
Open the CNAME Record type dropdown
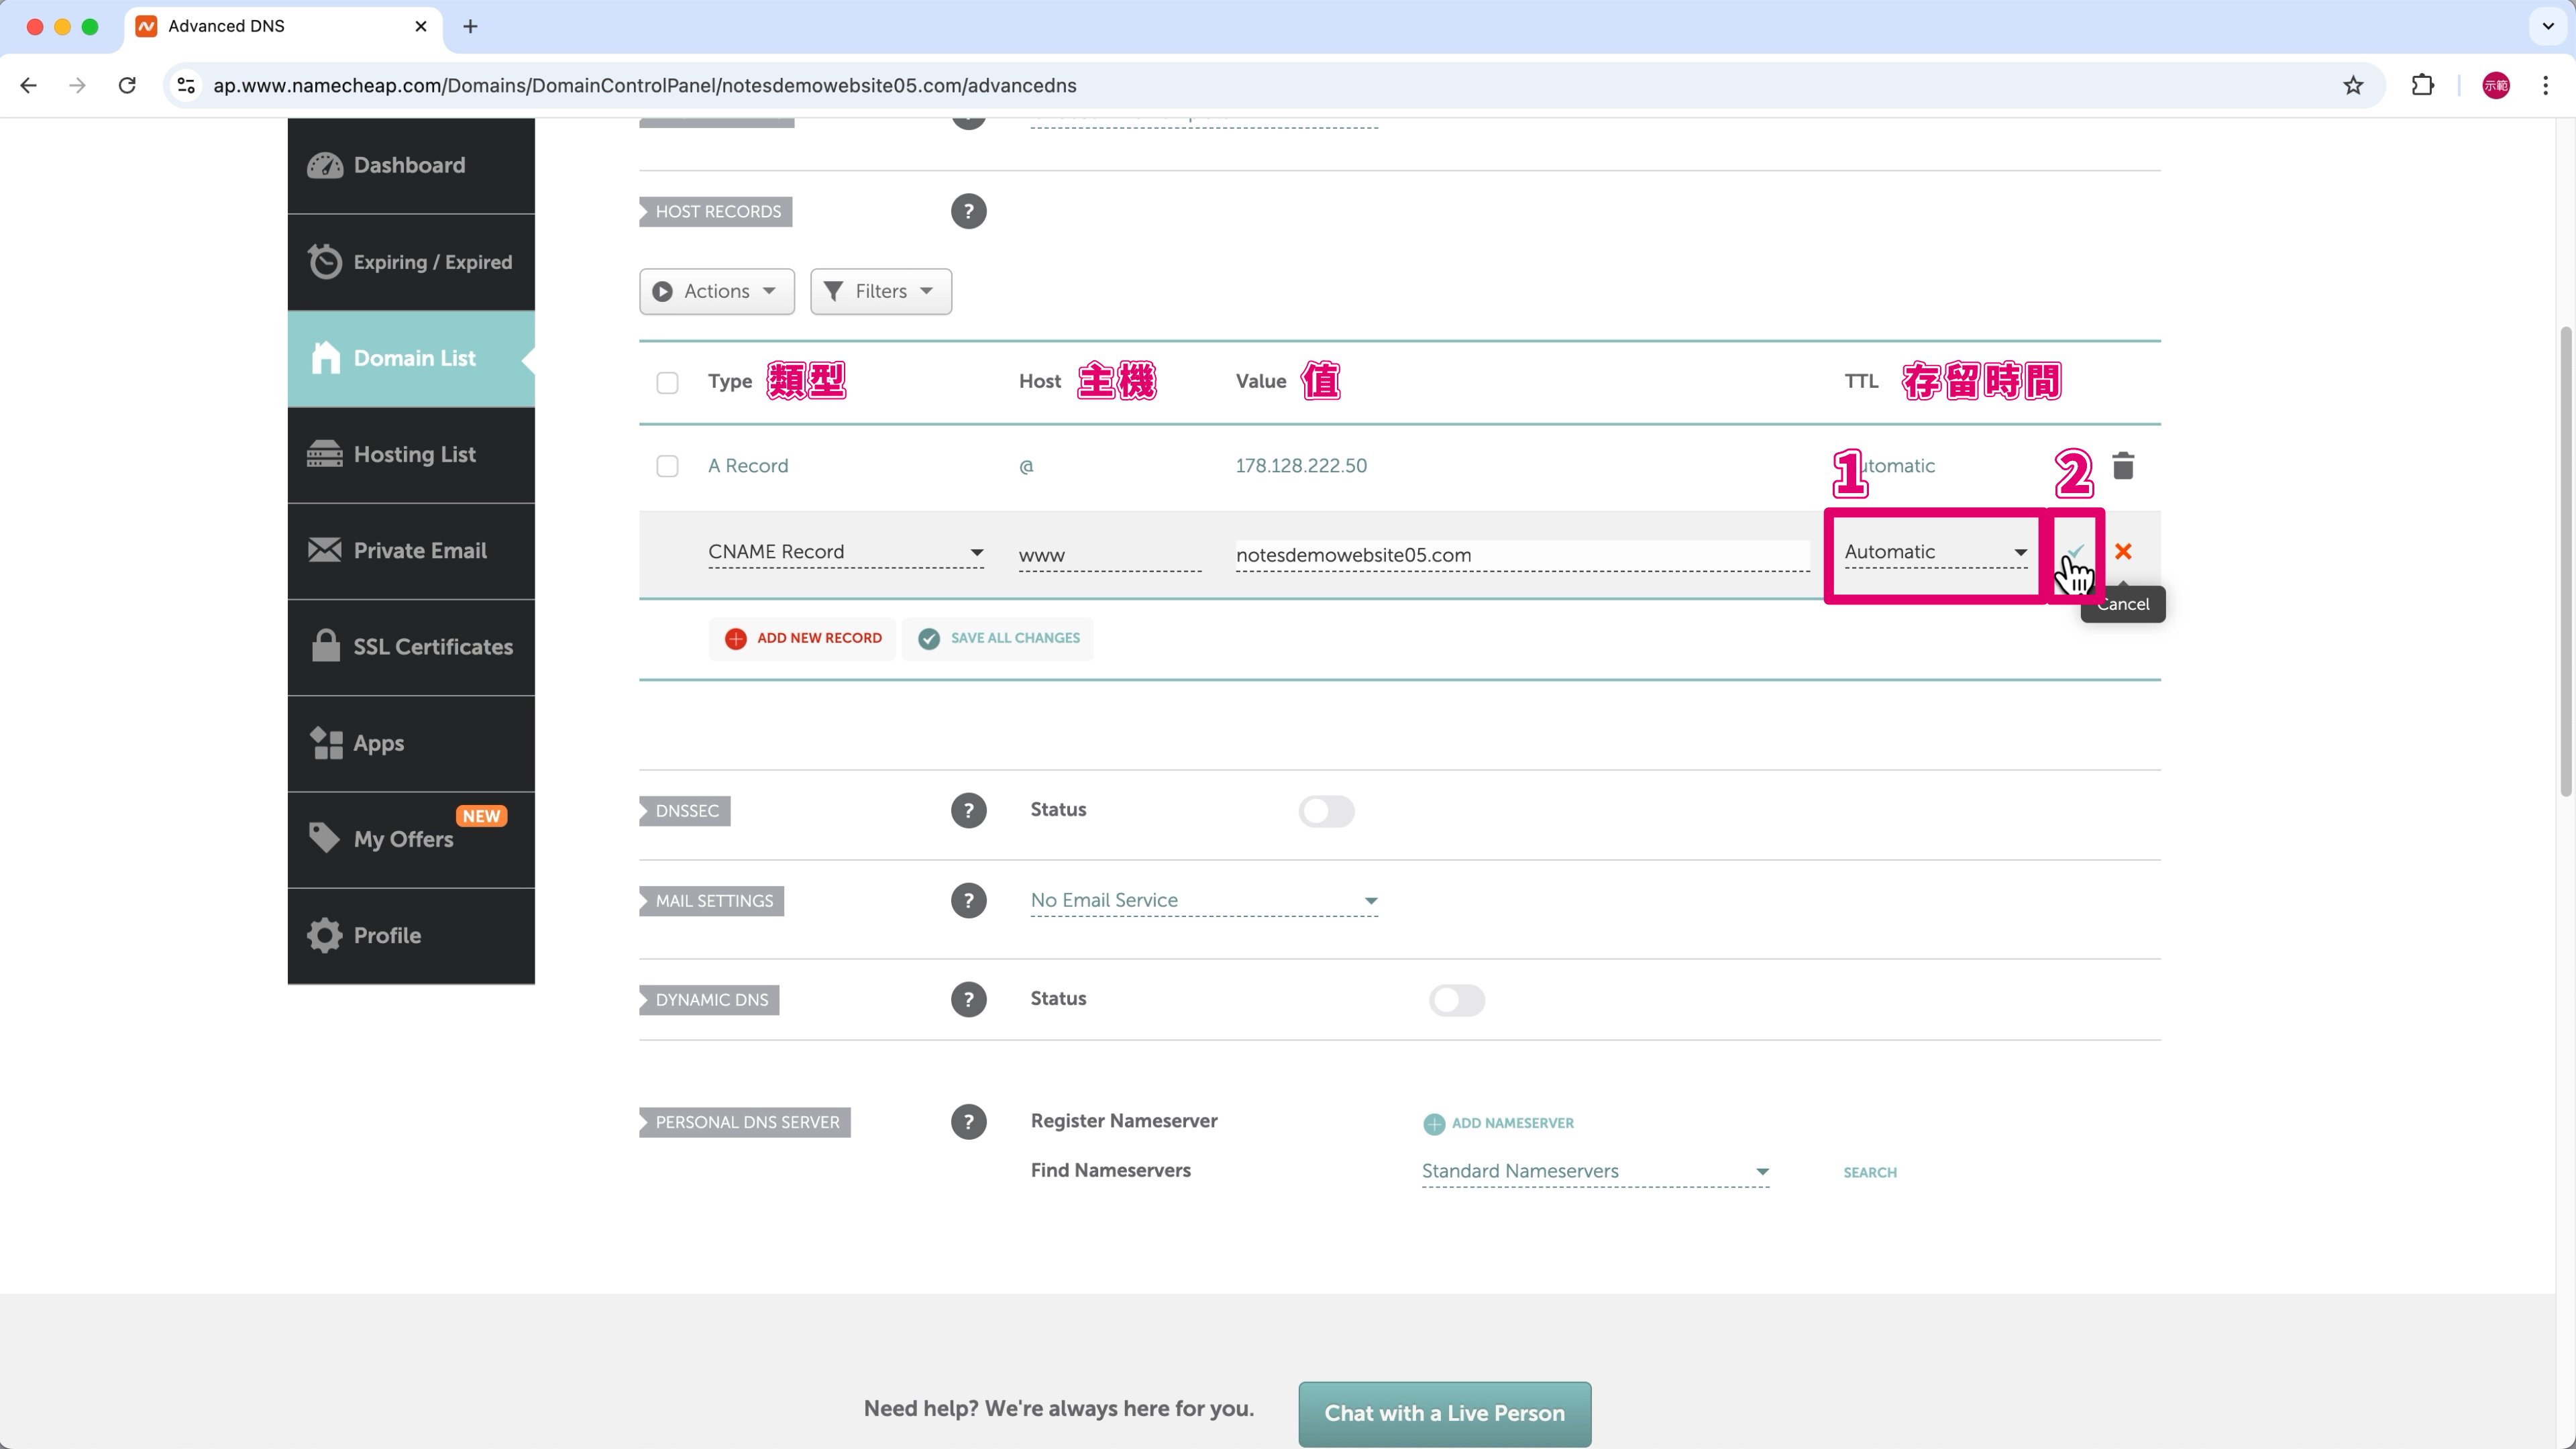coord(845,552)
